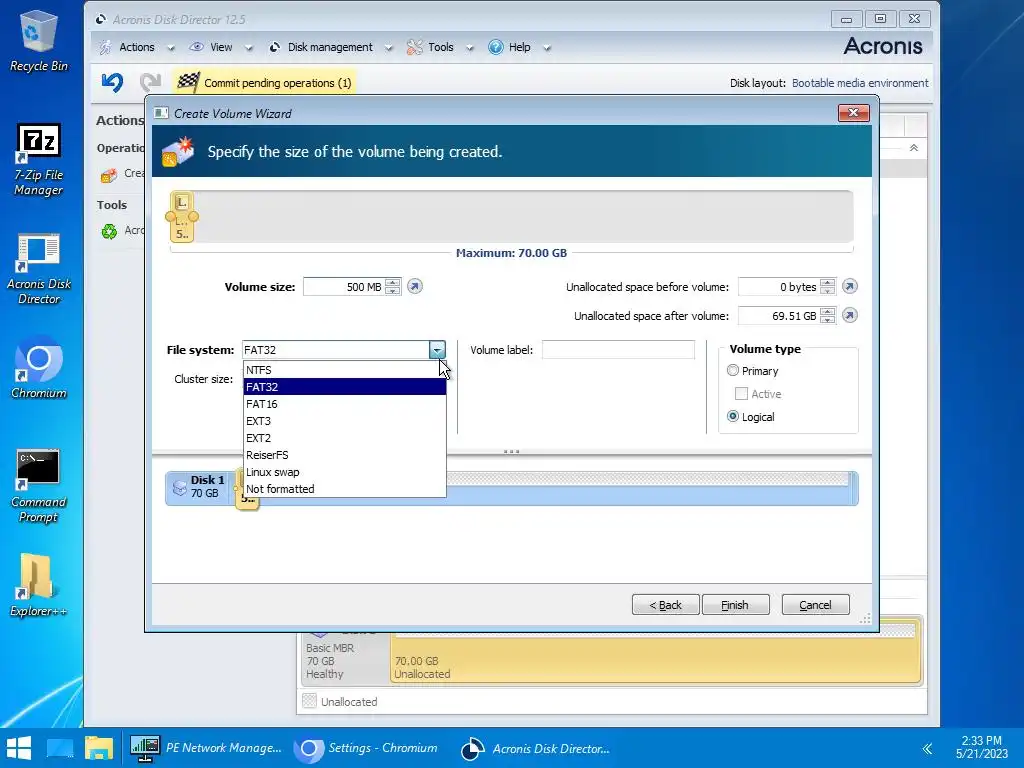
Task: Click the Finish button
Action: tap(735, 605)
